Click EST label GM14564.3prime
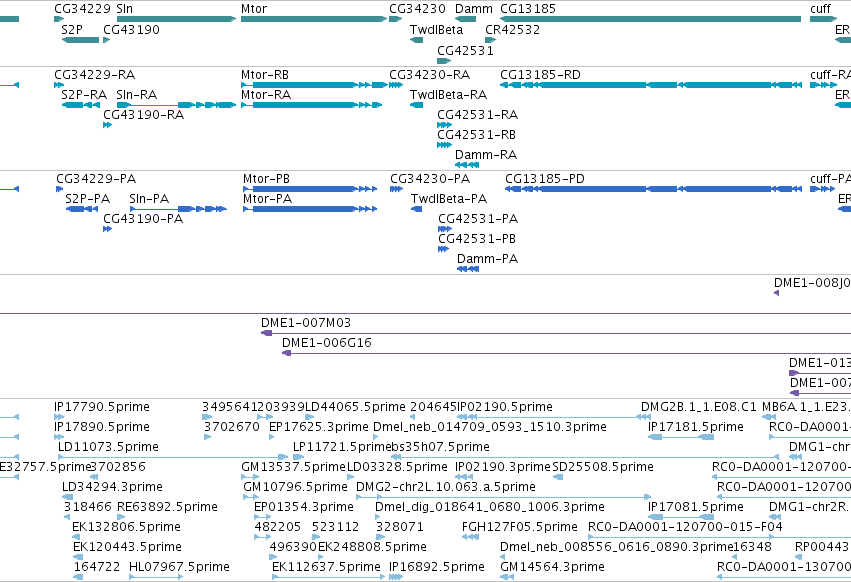The width and height of the screenshot is (851, 582). [x=552, y=567]
